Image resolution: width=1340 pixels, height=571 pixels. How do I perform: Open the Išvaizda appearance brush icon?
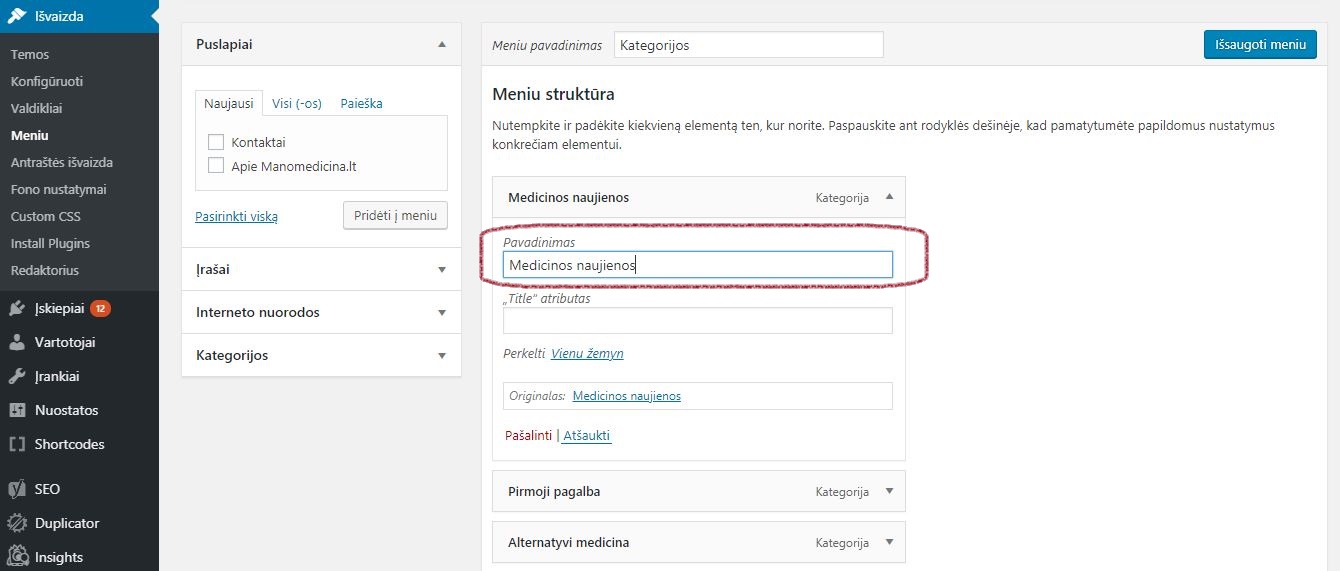(x=17, y=16)
